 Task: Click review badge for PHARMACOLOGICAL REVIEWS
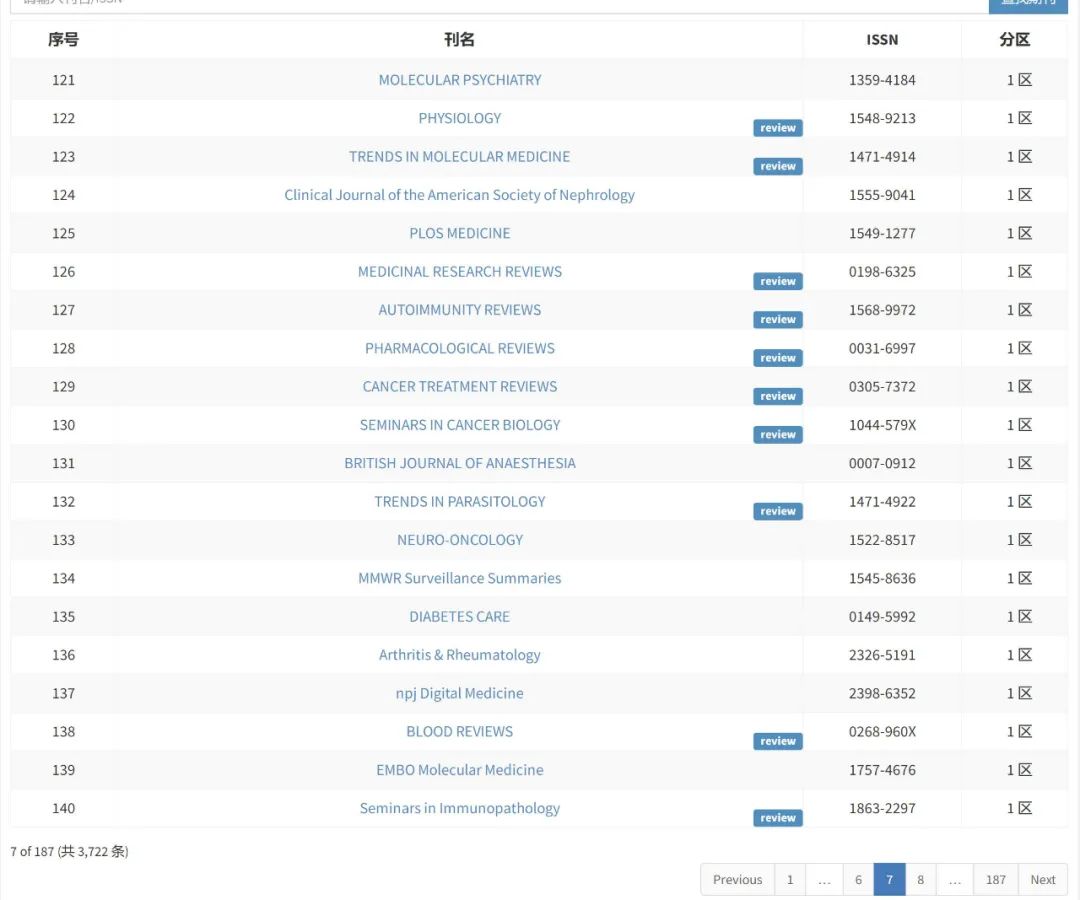point(777,358)
